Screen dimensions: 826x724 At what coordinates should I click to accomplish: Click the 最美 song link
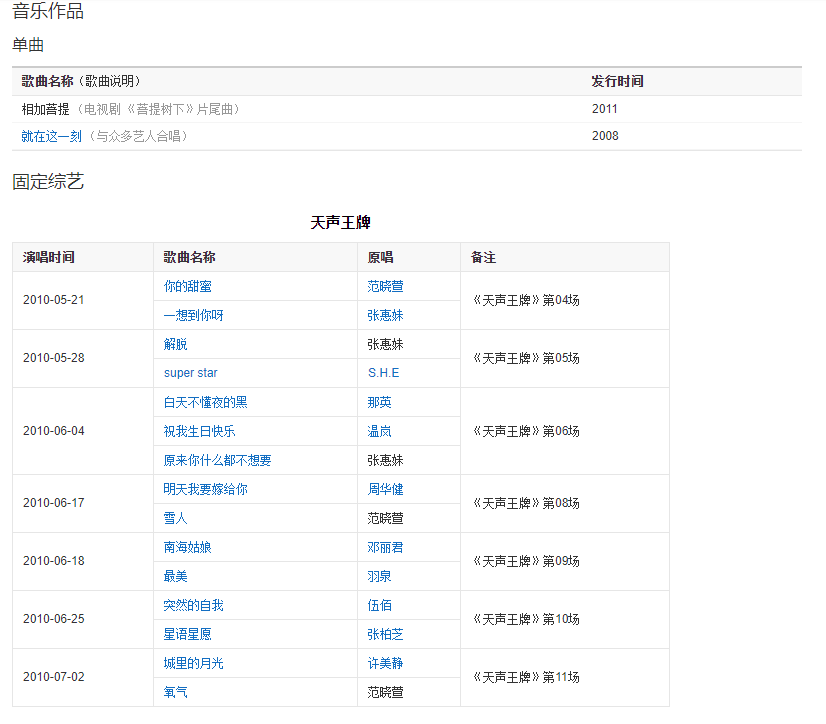point(175,577)
